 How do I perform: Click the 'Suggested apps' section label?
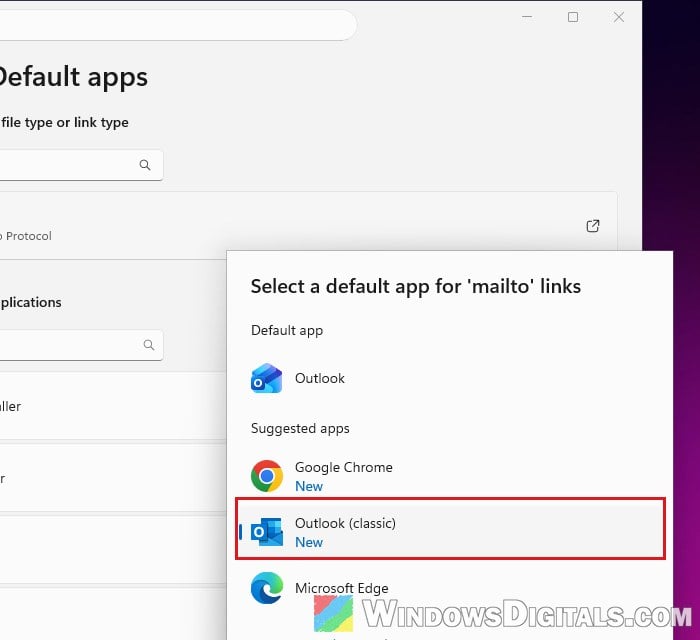pos(300,428)
